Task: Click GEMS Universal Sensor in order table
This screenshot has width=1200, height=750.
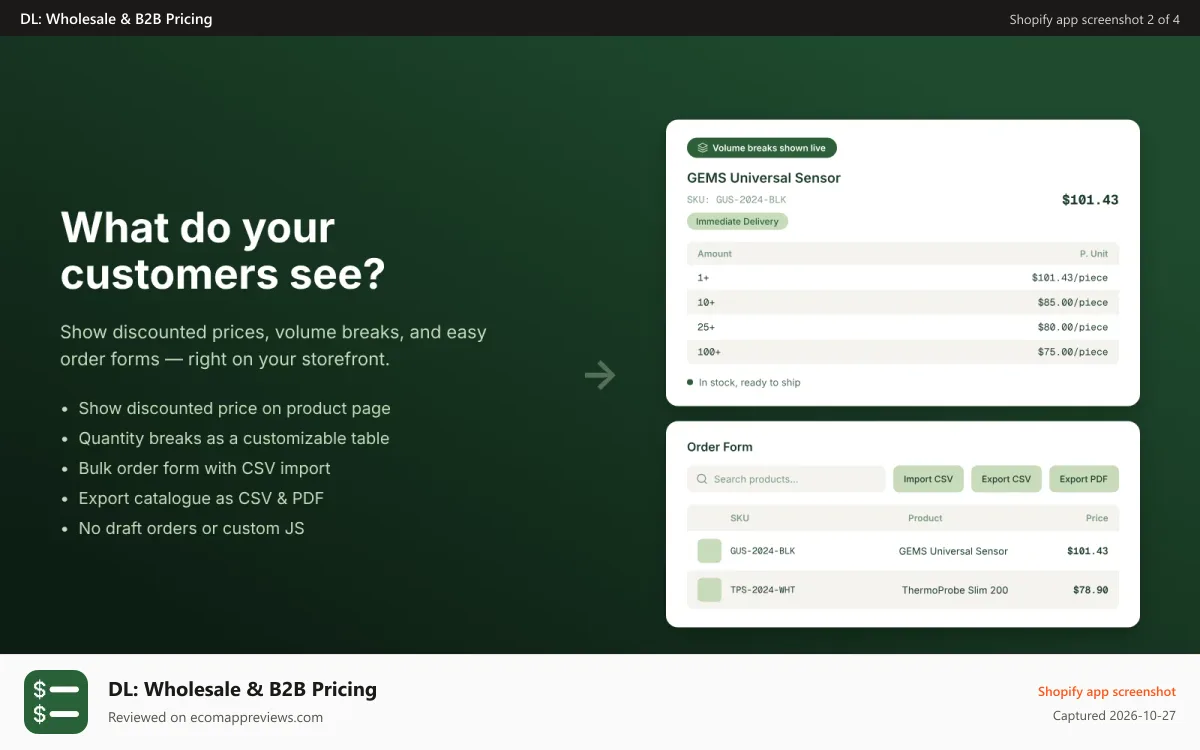Action: tap(953, 551)
